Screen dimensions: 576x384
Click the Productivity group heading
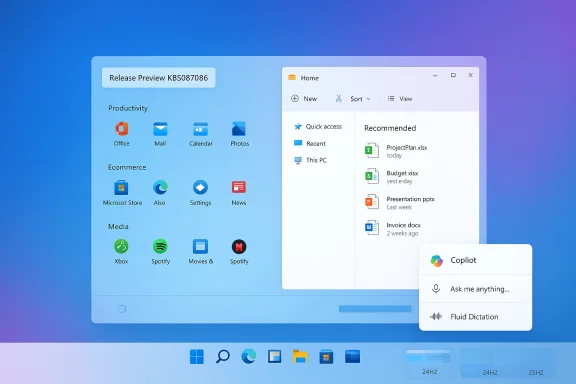pyautogui.click(x=128, y=108)
